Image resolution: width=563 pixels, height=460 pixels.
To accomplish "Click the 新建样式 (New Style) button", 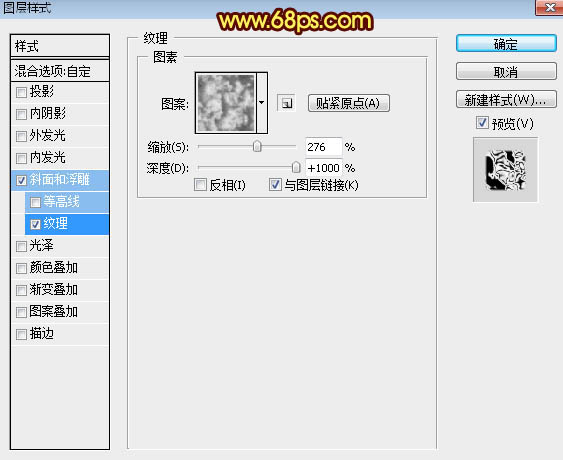I will (506, 99).
